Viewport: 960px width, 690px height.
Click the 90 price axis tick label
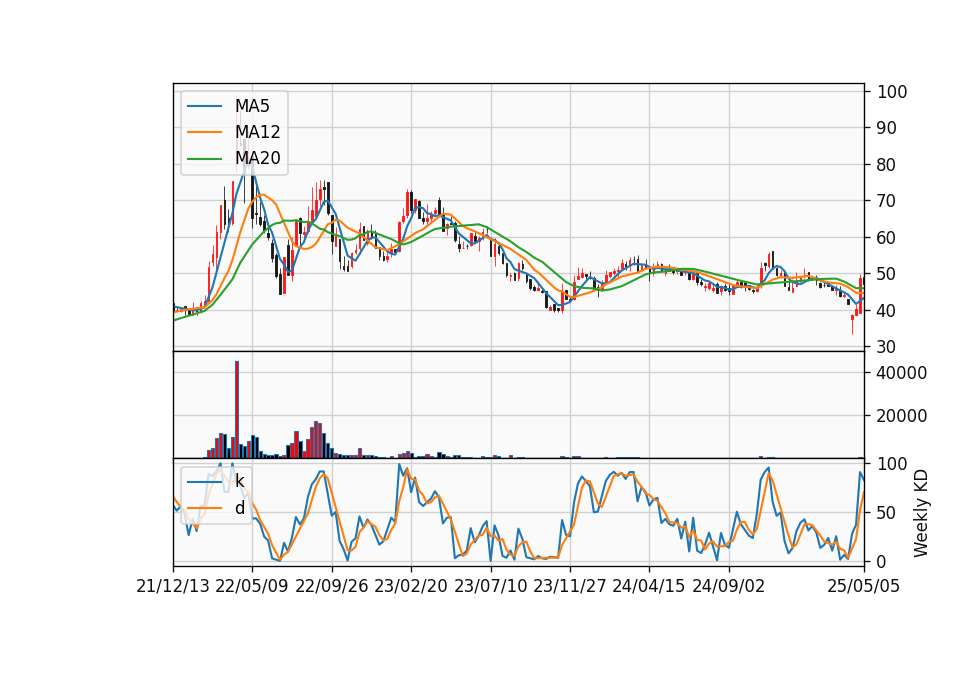pos(887,128)
